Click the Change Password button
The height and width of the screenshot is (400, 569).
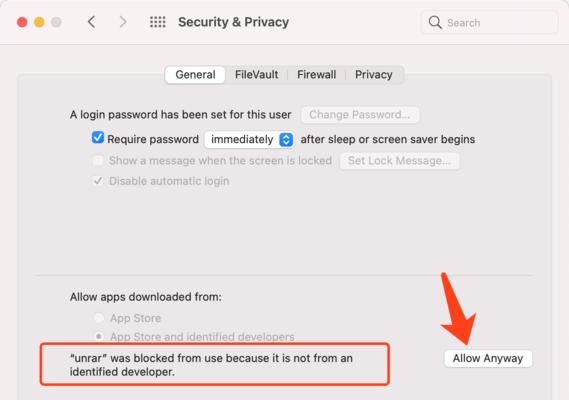click(x=360, y=115)
